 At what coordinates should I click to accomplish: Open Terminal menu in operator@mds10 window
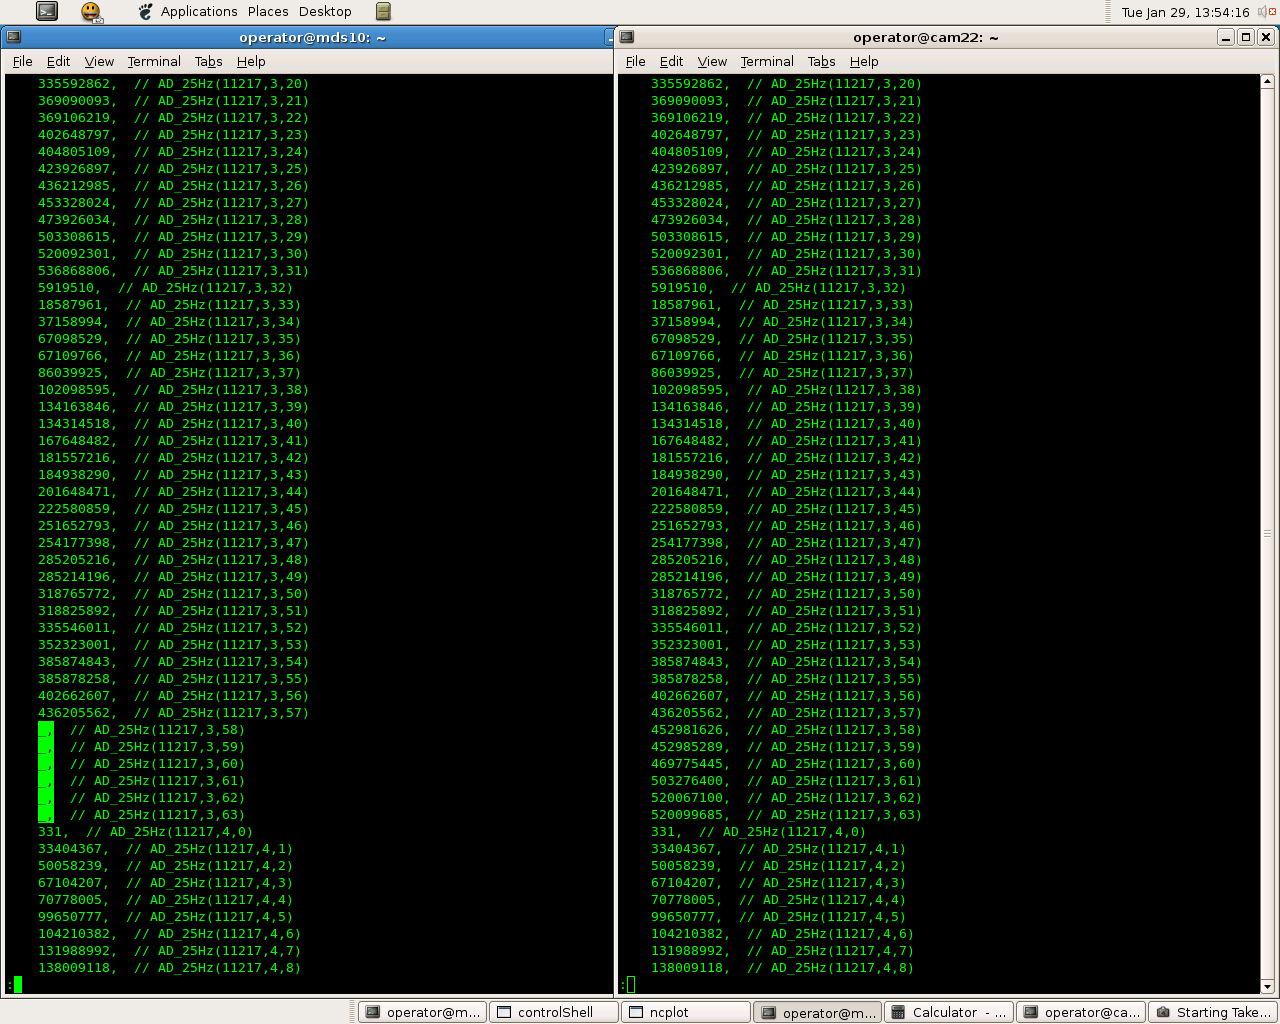[154, 61]
